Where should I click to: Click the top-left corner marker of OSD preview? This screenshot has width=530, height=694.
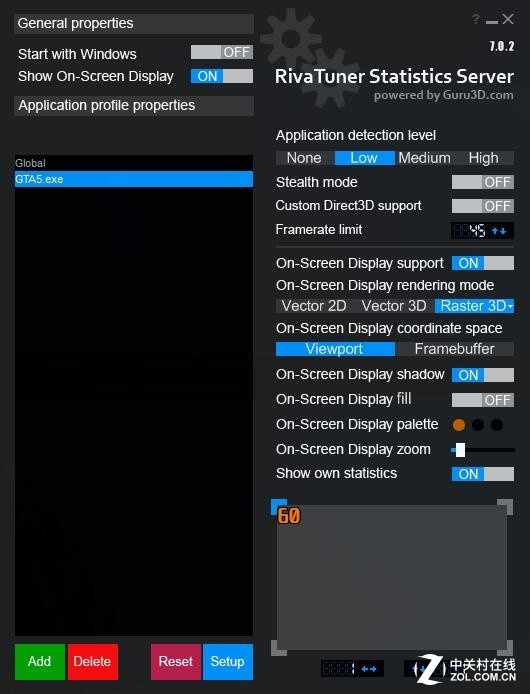point(279,506)
